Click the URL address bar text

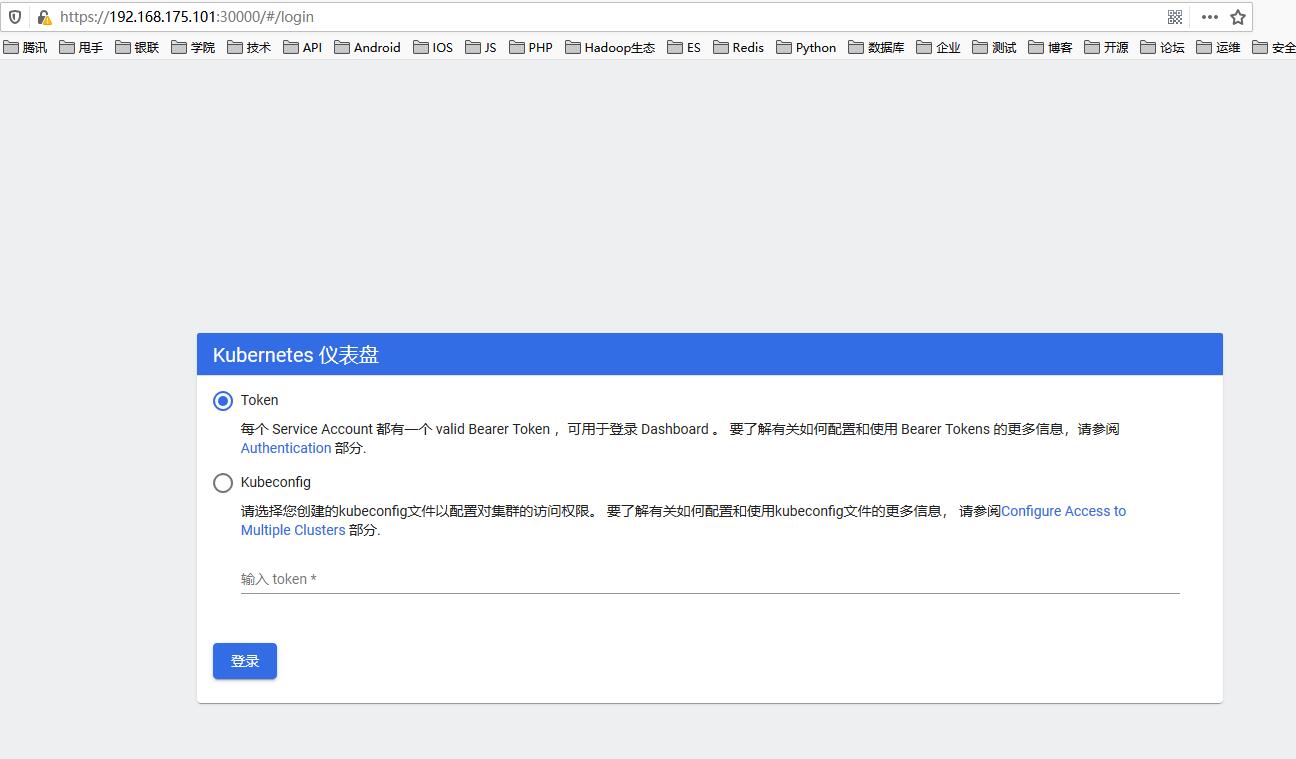click(187, 17)
